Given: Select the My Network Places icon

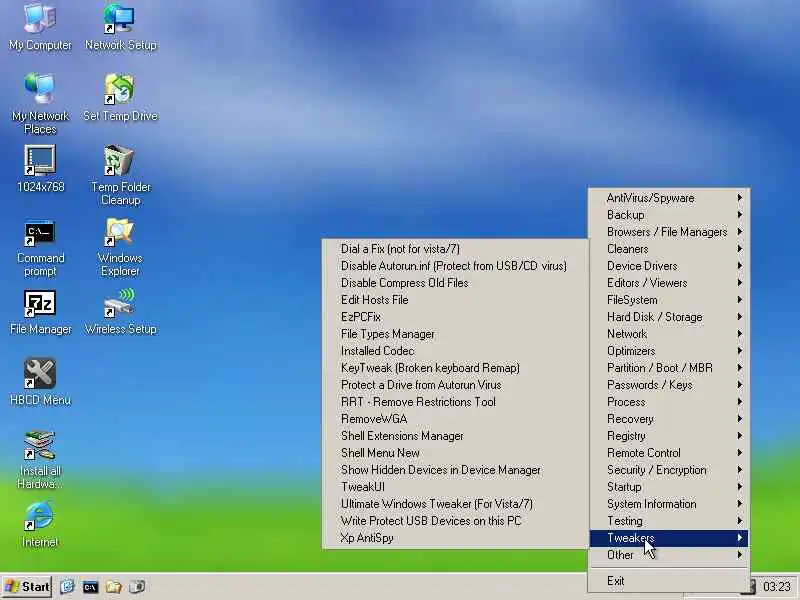Looking at the screenshot, I should click(x=40, y=103).
